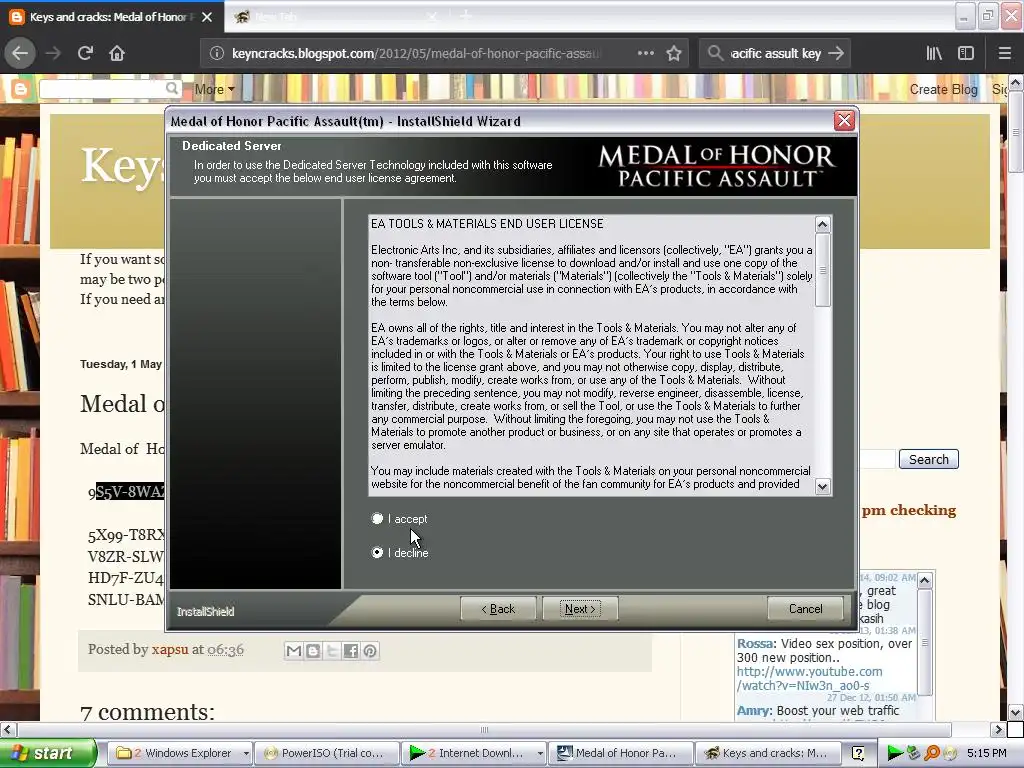Viewport: 1024px width, 768px height.
Task: Go back in the Firefox browser
Action: 20,53
